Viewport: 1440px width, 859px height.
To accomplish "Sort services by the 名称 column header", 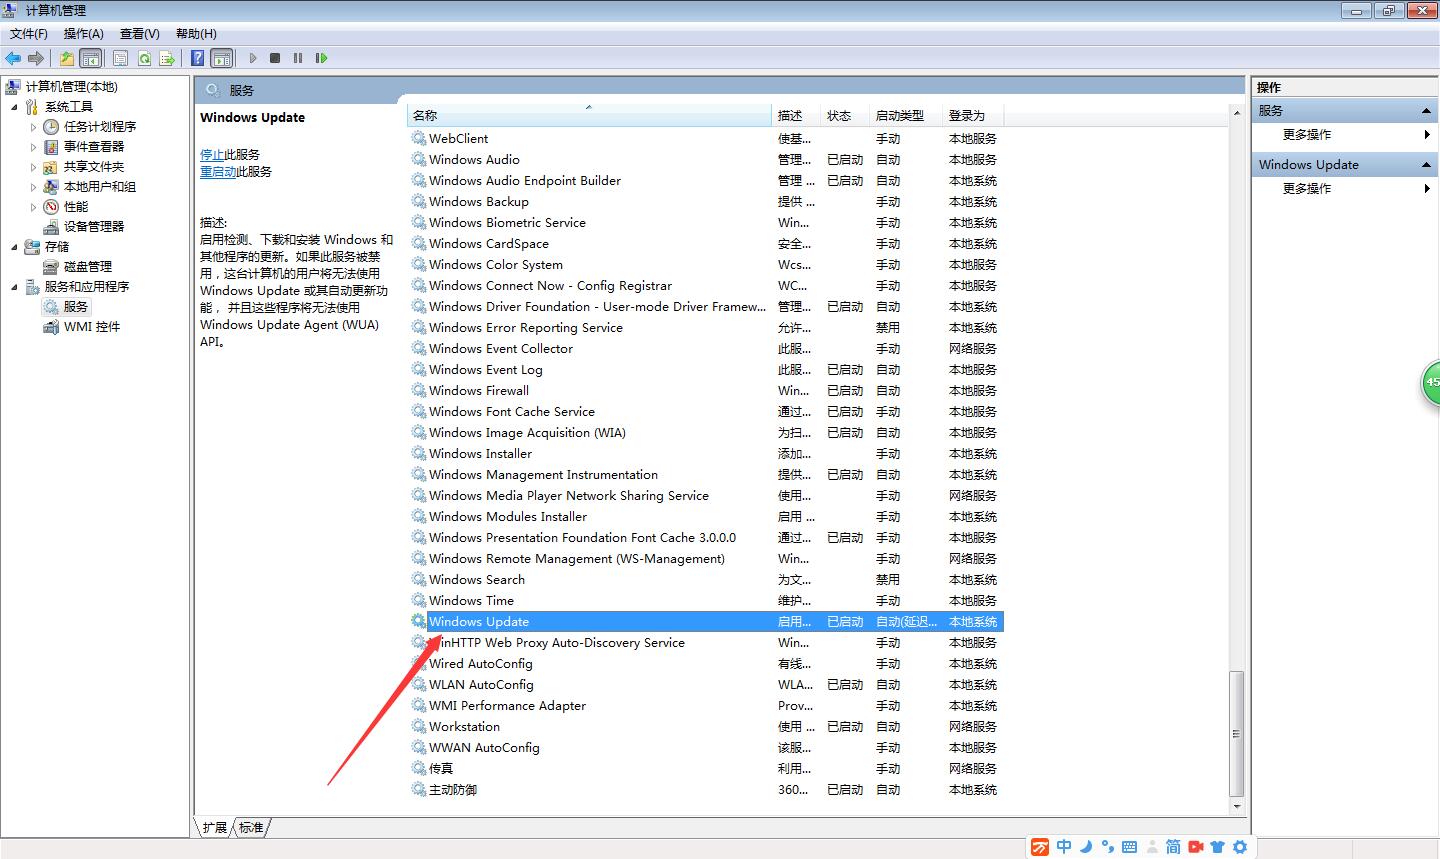I will pos(590,115).
